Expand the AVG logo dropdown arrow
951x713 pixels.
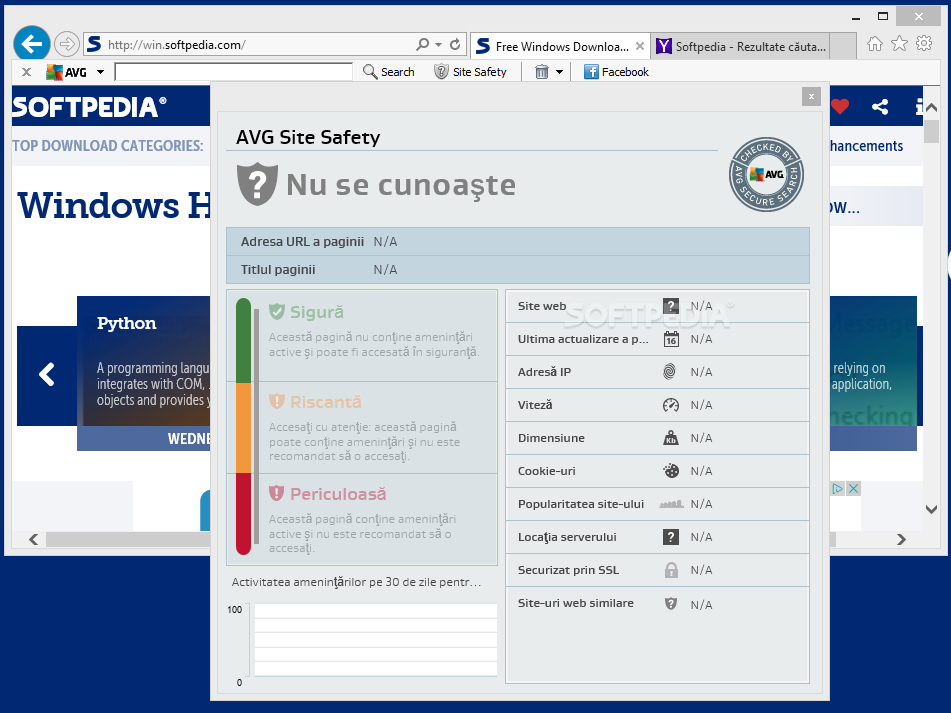pos(101,72)
